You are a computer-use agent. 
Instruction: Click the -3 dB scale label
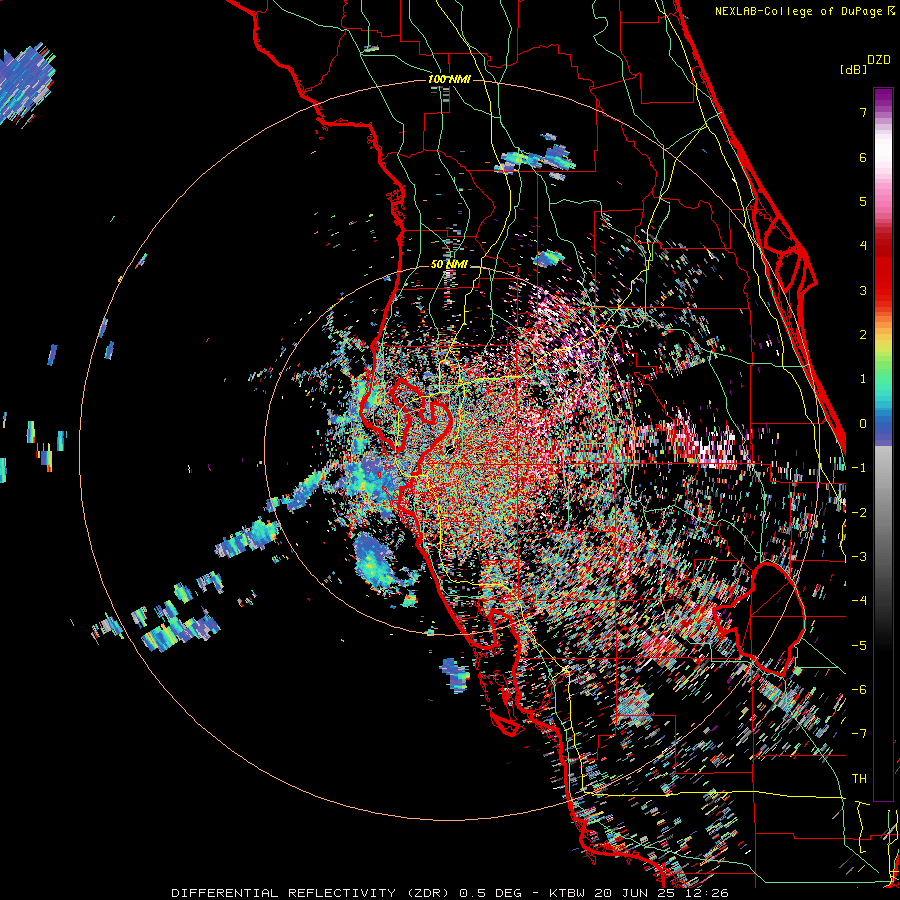(859, 557)
